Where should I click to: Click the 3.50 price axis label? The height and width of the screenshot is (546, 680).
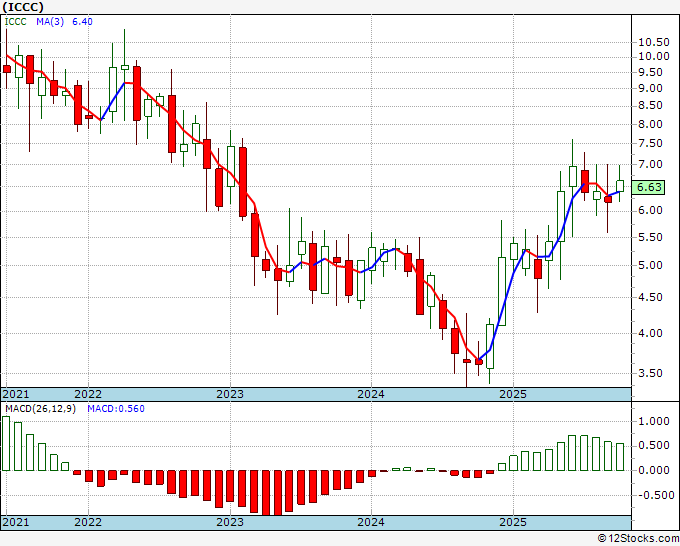(x=650, y=373)
